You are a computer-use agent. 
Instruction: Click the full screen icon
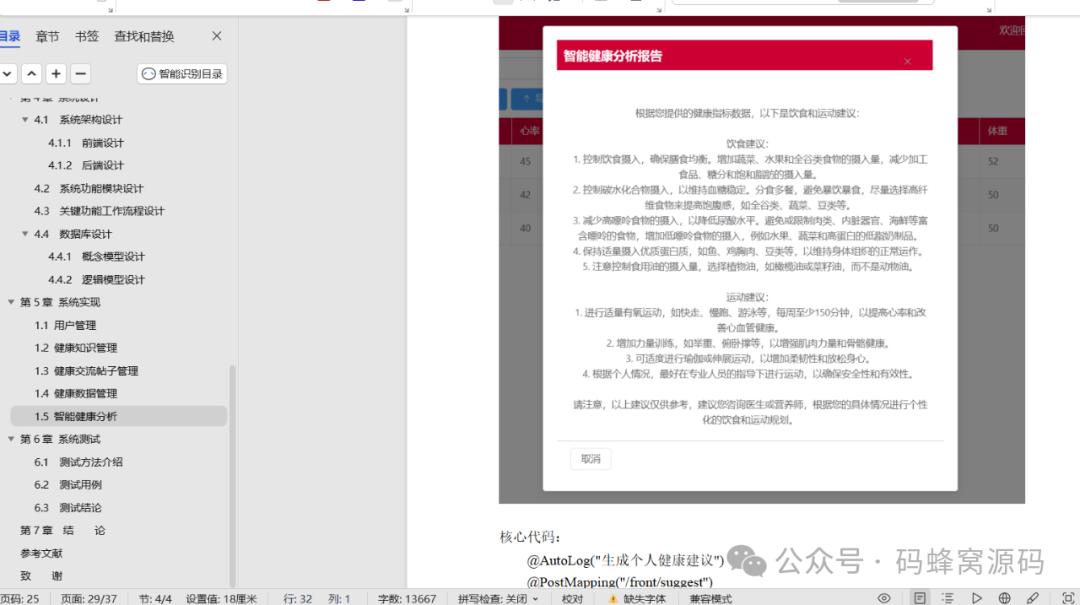[1068, 598]
